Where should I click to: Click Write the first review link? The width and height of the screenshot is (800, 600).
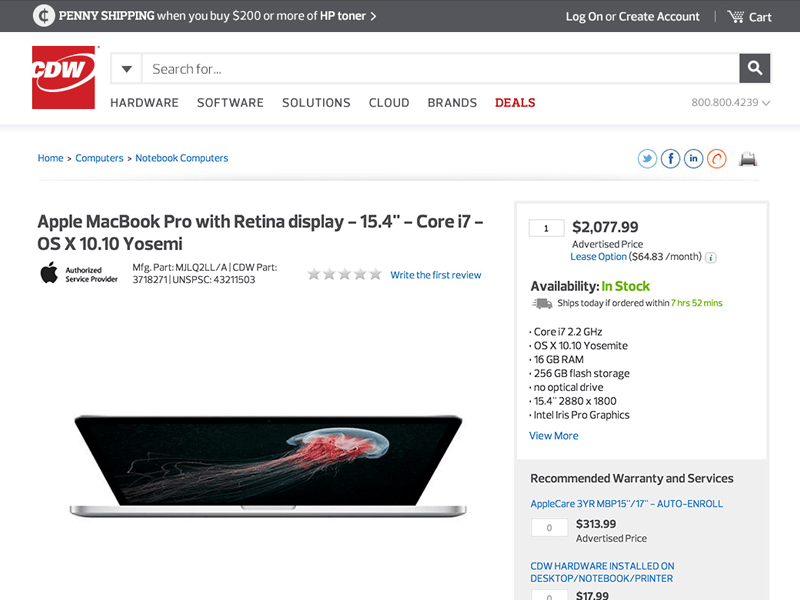435,275
